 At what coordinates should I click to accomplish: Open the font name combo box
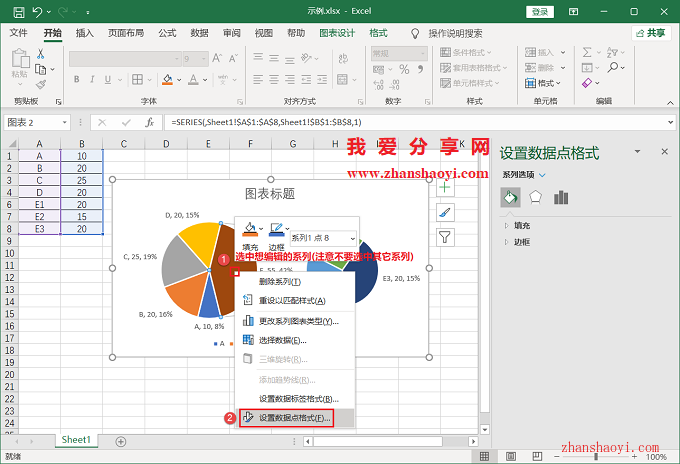tap(125, 59)
